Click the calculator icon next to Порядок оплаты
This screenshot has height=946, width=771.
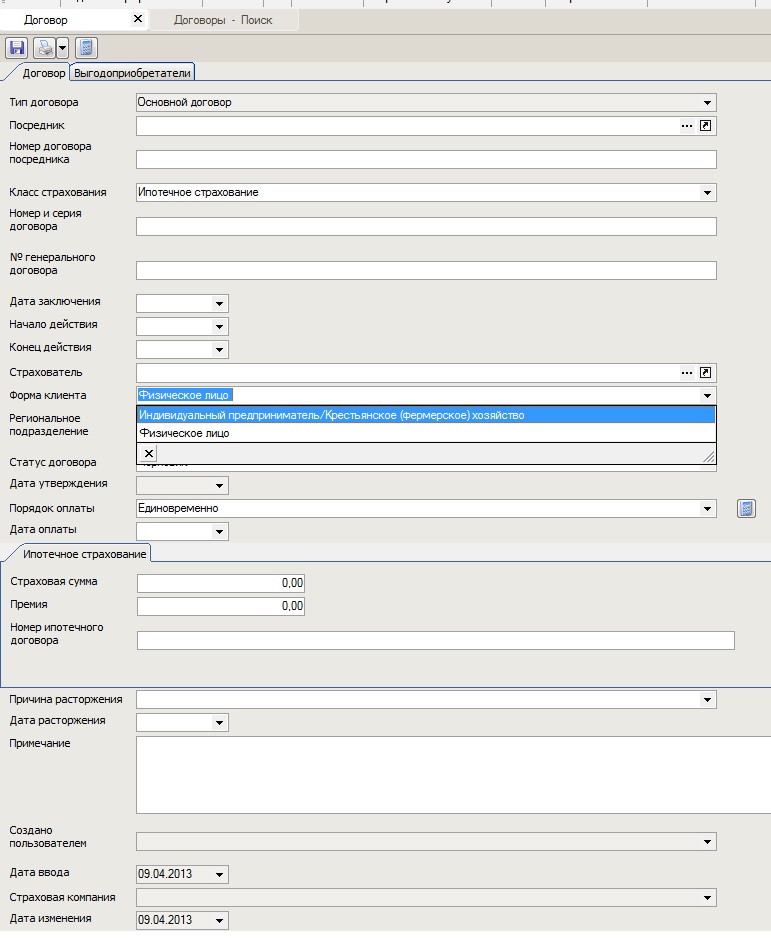(x=746, y=509)
